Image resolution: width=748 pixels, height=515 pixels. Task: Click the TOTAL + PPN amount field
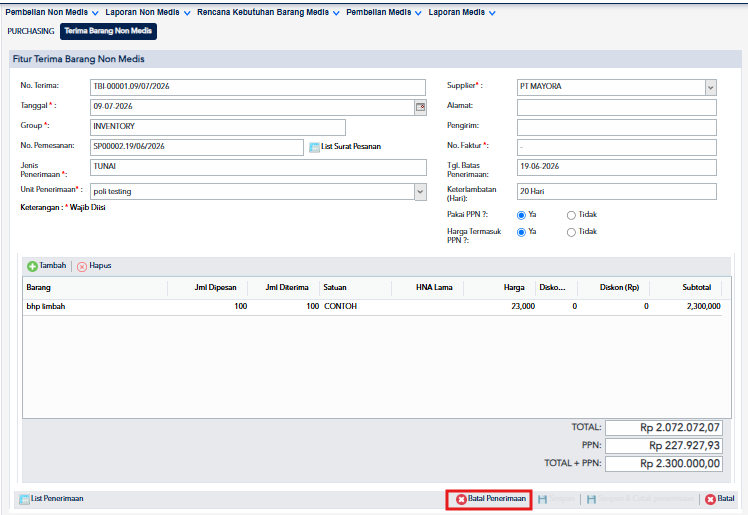click(664, 464)
